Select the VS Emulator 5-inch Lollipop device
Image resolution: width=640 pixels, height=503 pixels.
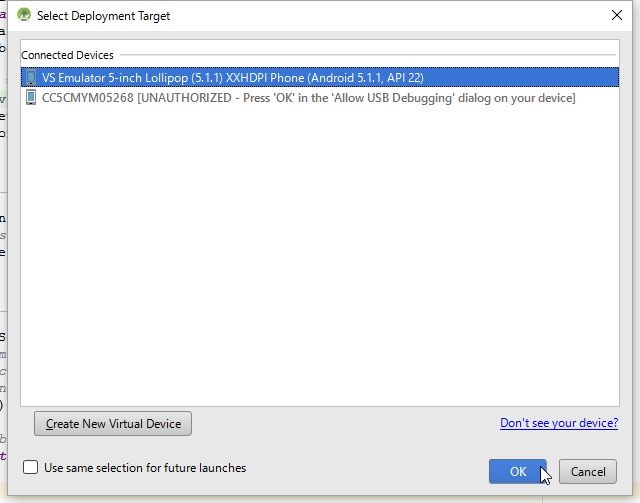[x=230, y=77]
